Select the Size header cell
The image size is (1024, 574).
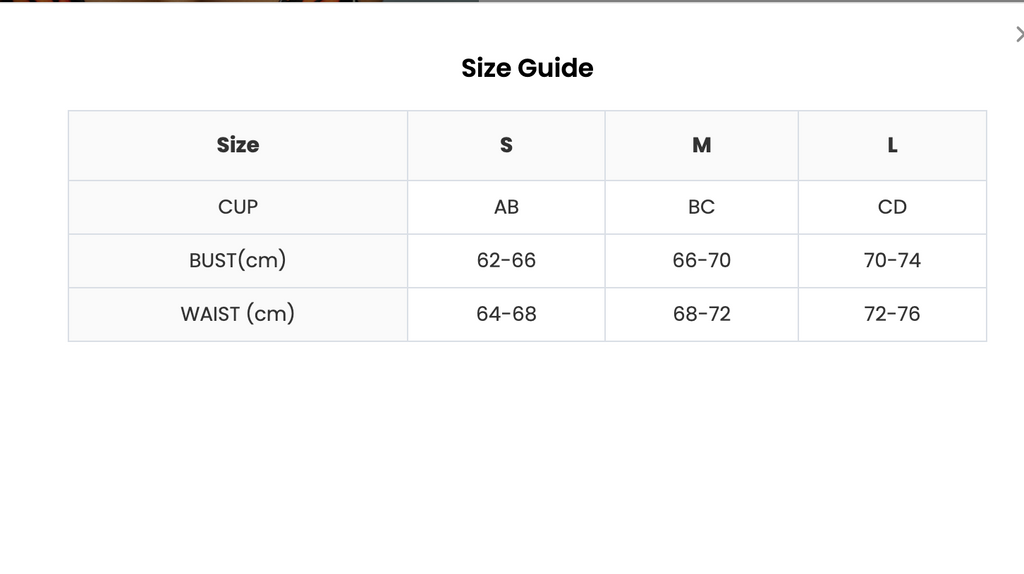point(238,145)
